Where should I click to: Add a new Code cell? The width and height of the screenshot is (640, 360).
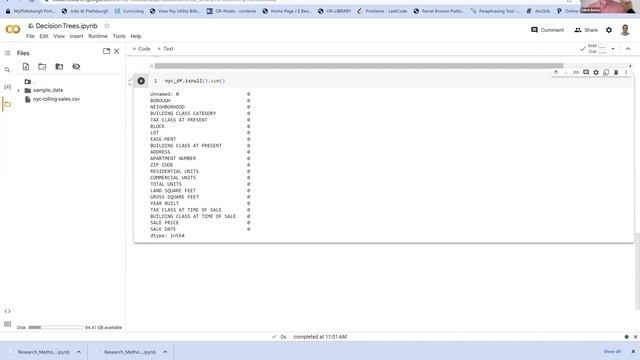point(141,49)
